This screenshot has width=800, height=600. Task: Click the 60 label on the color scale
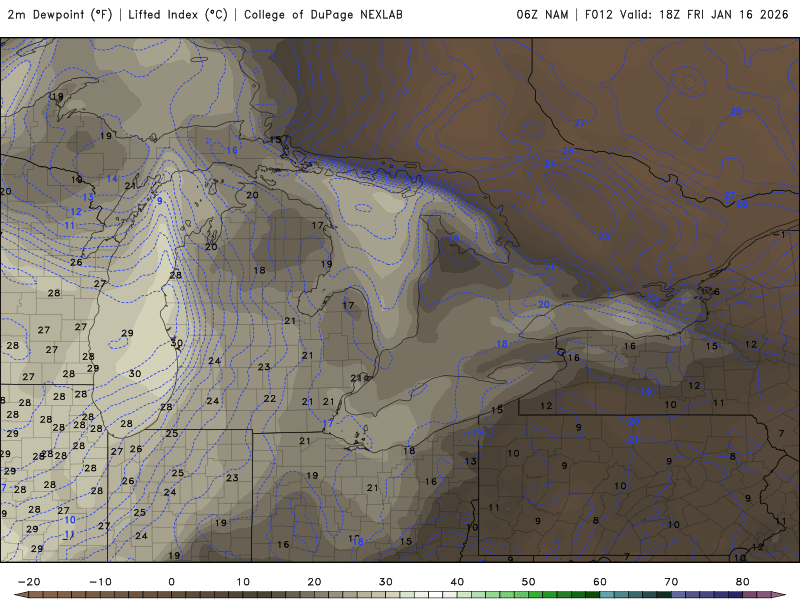tap(600, 582)
